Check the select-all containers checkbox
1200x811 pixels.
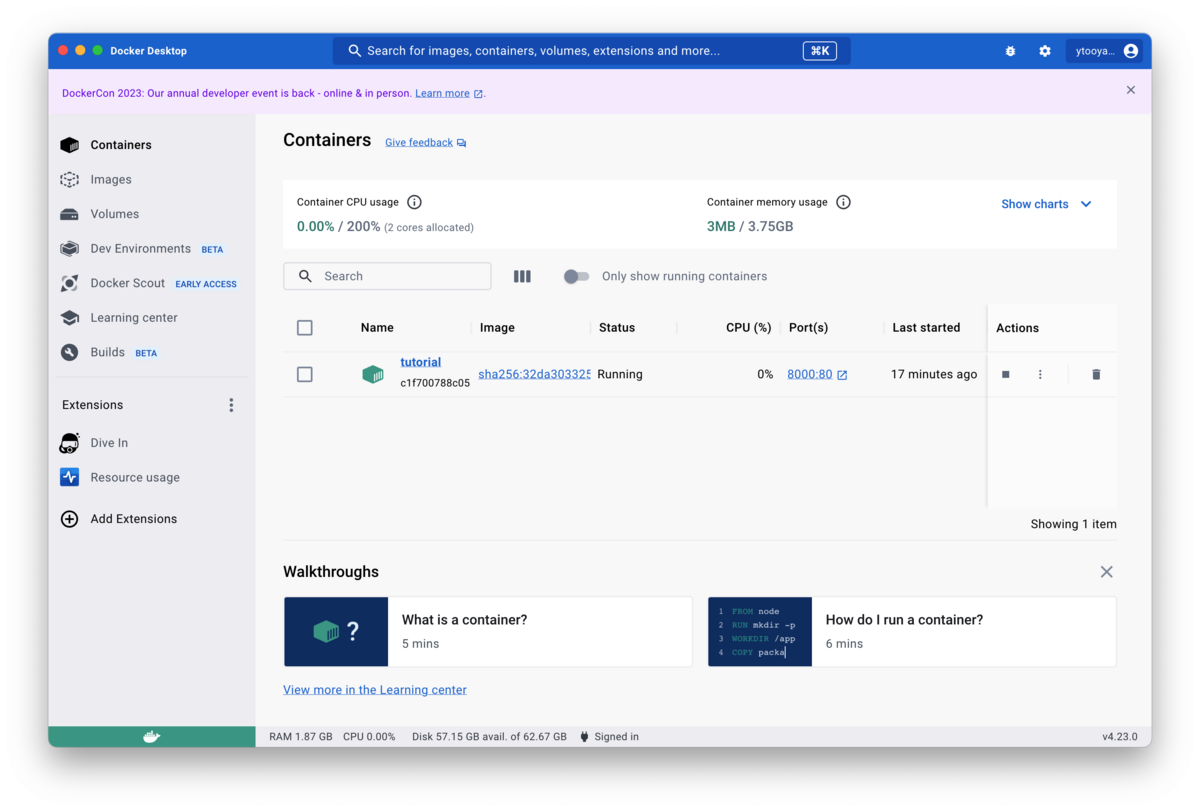click(305, 328)
